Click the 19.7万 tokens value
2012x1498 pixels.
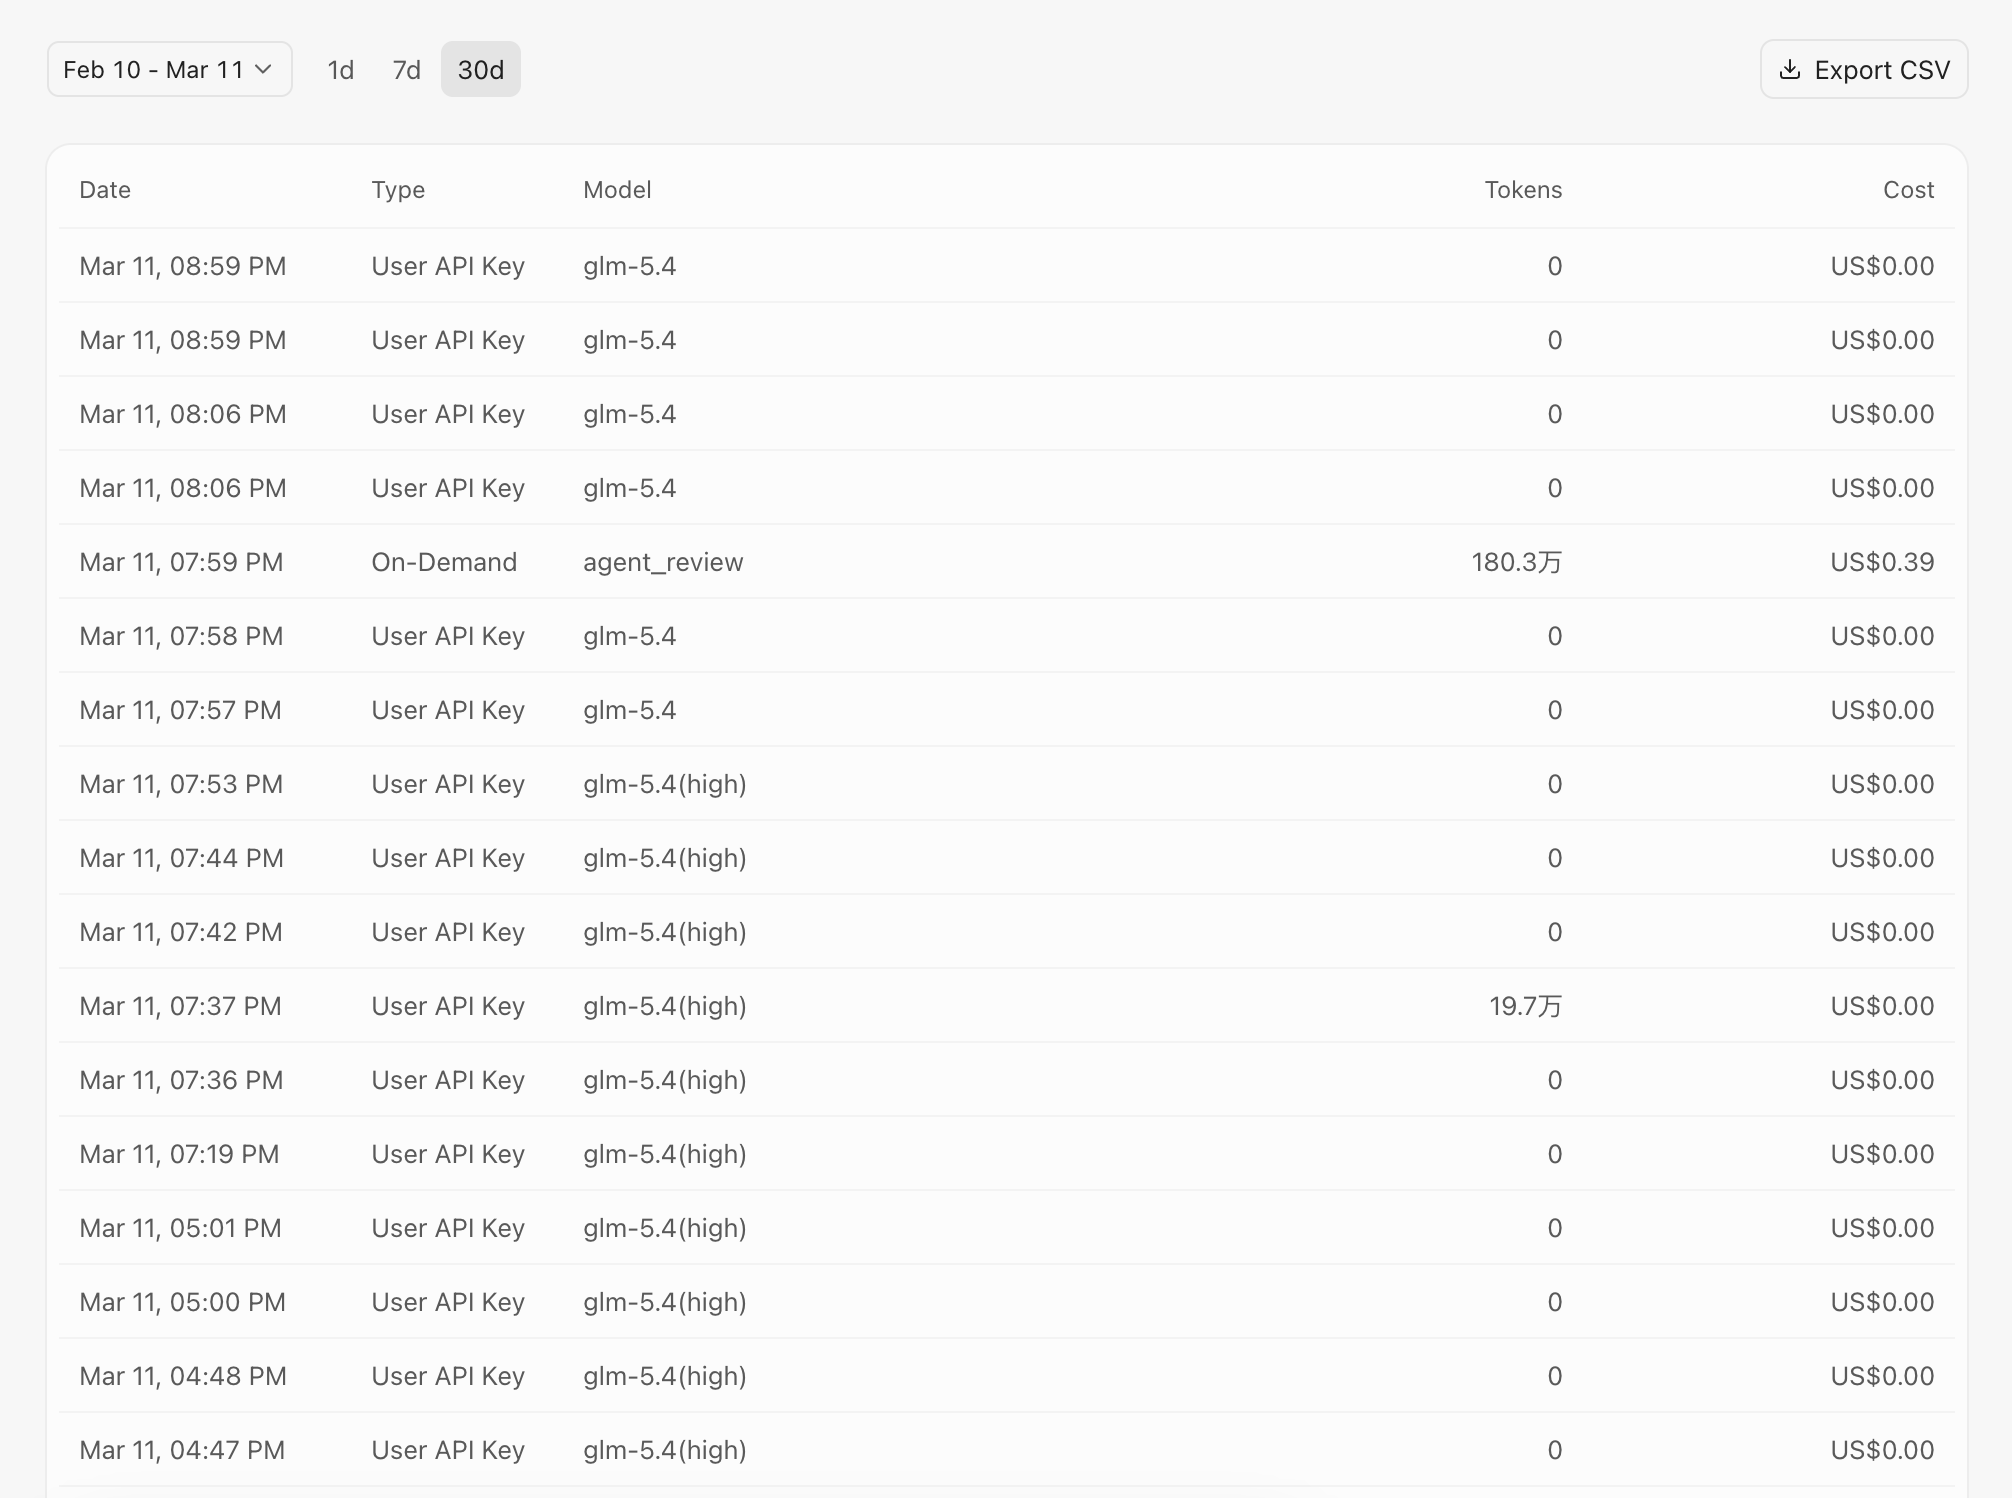[1525, 1006]
